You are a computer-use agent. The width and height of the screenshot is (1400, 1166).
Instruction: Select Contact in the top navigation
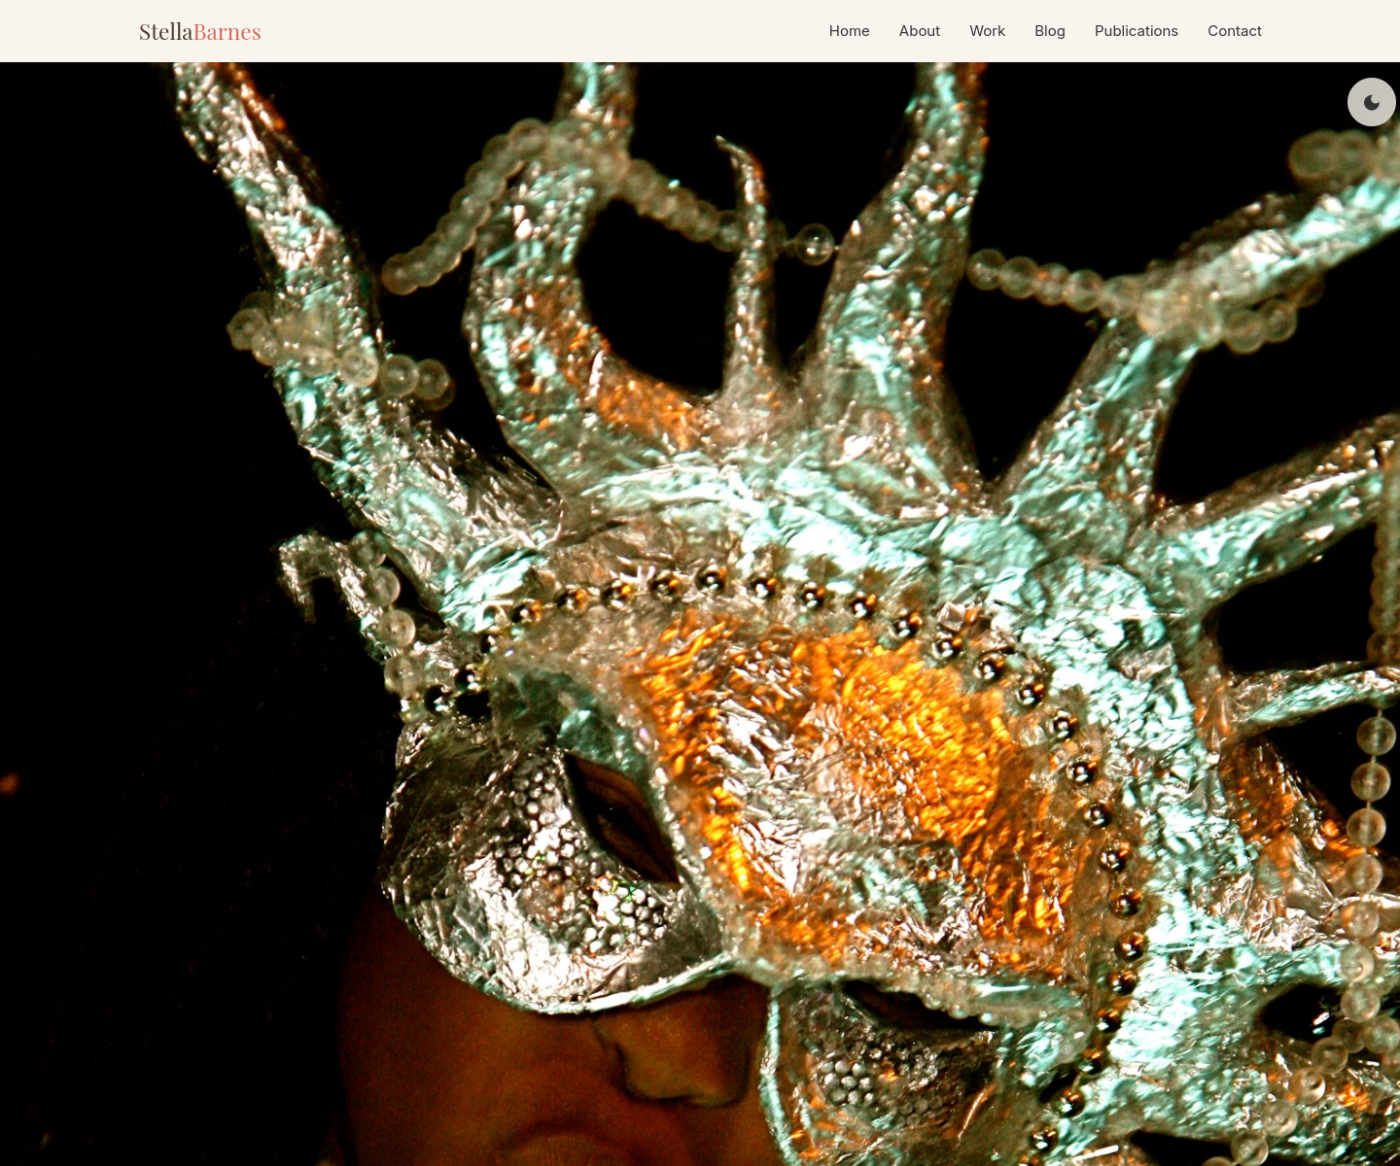click(1233, 31)
